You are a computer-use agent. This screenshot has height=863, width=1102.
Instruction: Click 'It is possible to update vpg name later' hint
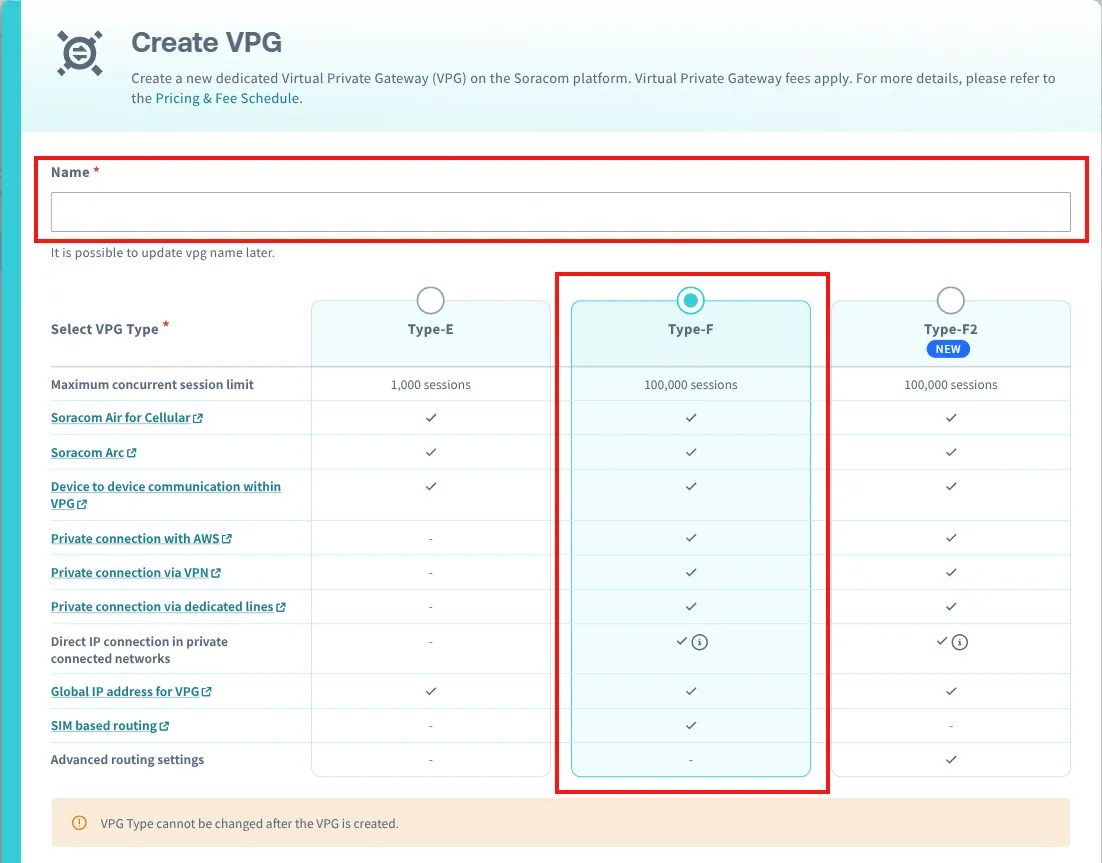click(x=162, y=253)
